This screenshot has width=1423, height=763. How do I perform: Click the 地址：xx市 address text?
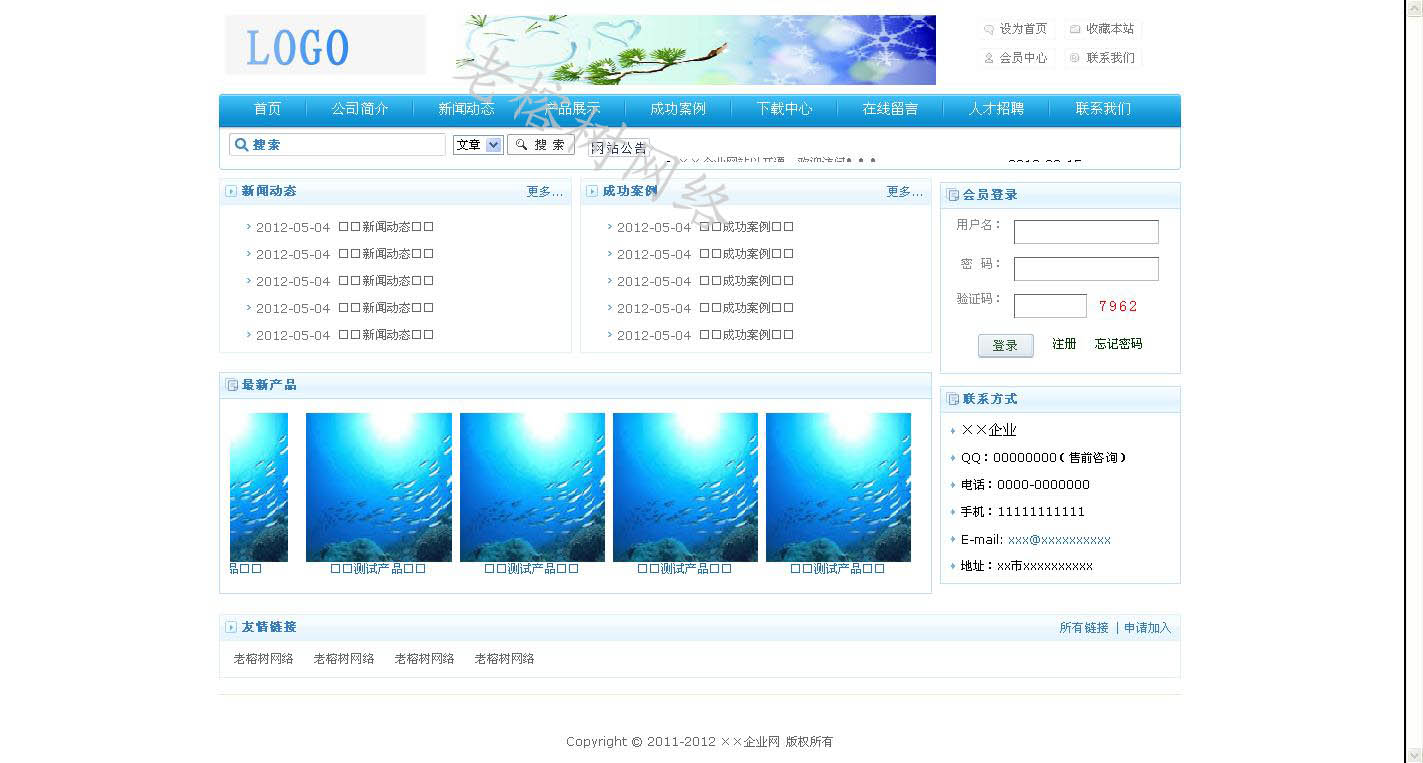click(1027, 566)
